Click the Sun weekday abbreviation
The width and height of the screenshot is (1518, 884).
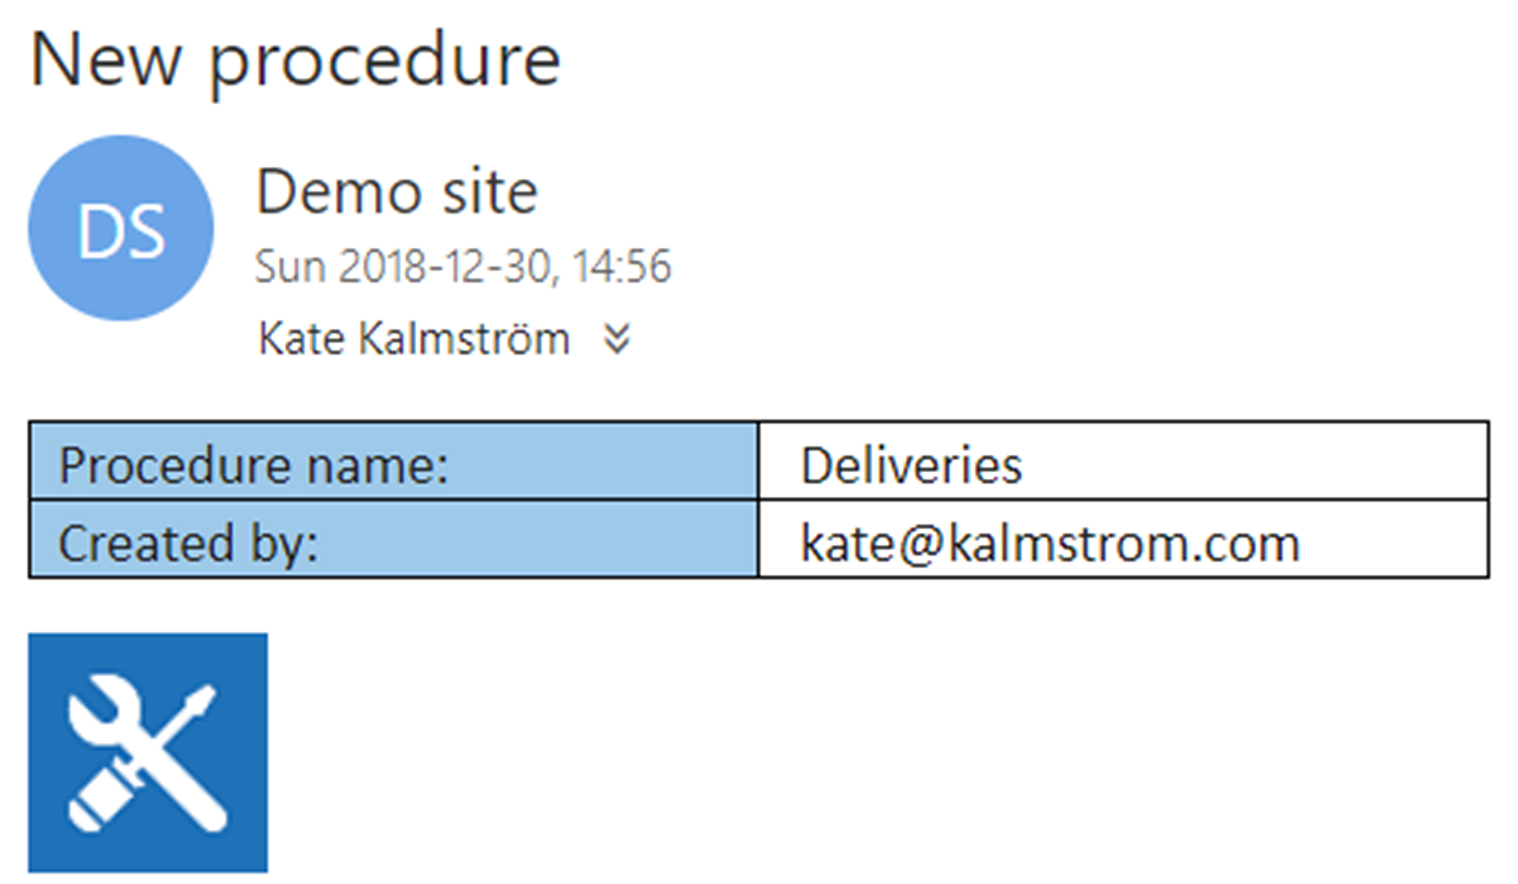pyautogui.click(x=290, y=266)
